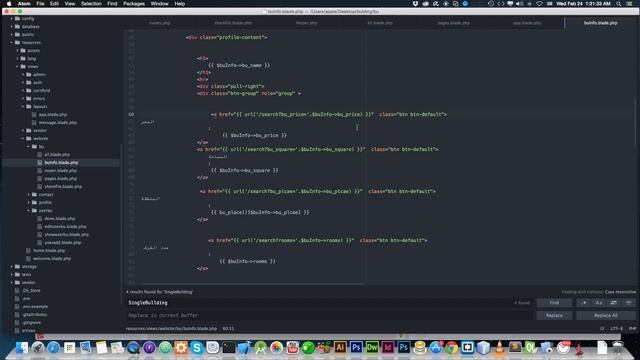This screenshot has height=360, width=640.
Task: Collapse the layouts folder
Action: [40, 107]
